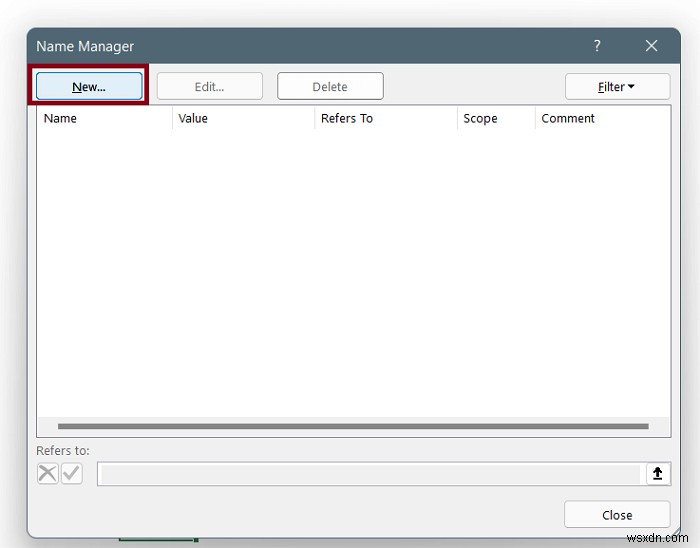Click the horizontal scrollbar in names list

coord(353,426)
